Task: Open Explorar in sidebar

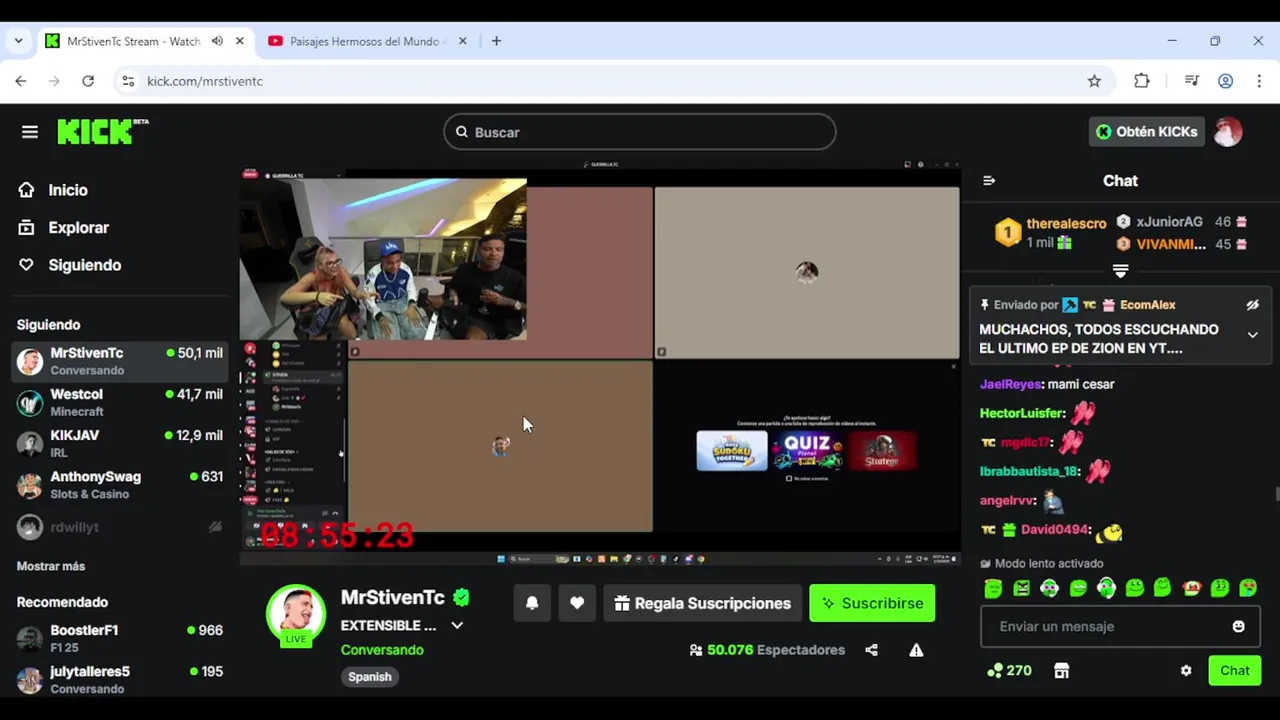Action: click(x=63, y=227)
